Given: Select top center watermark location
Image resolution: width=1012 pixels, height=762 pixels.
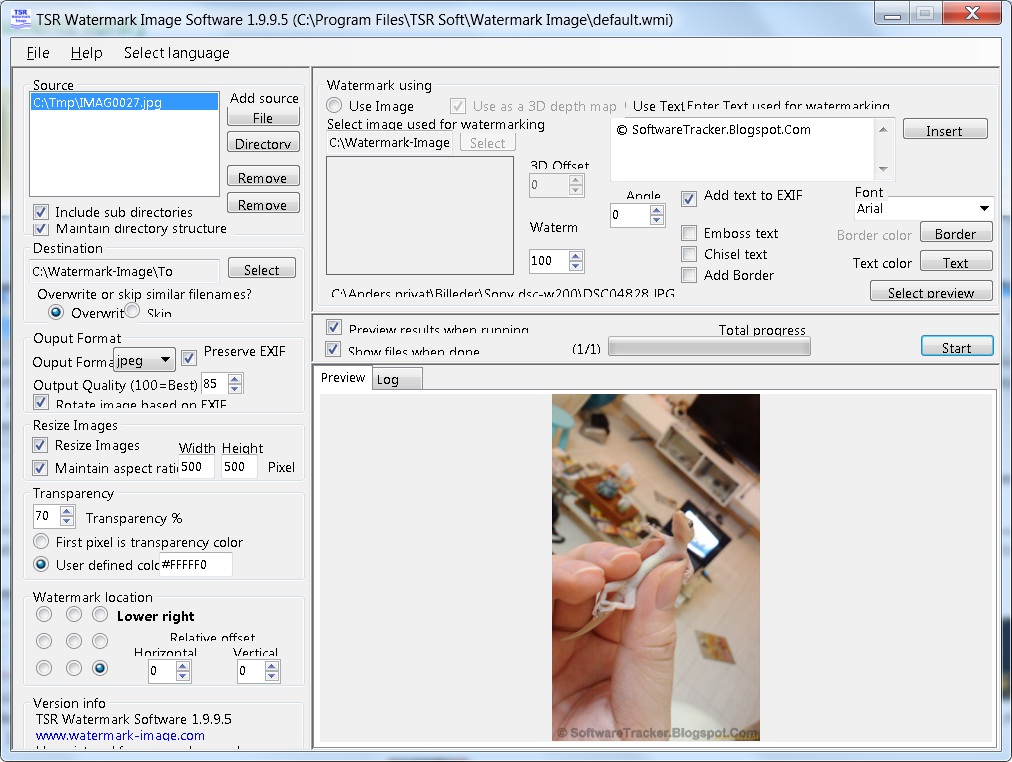Looking at the screenshot, I should 74,614.
